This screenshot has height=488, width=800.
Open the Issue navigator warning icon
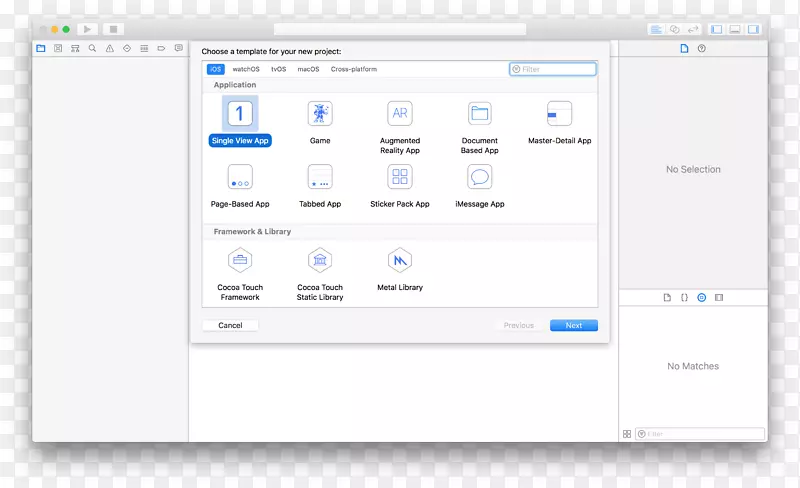tap(110, 48)
